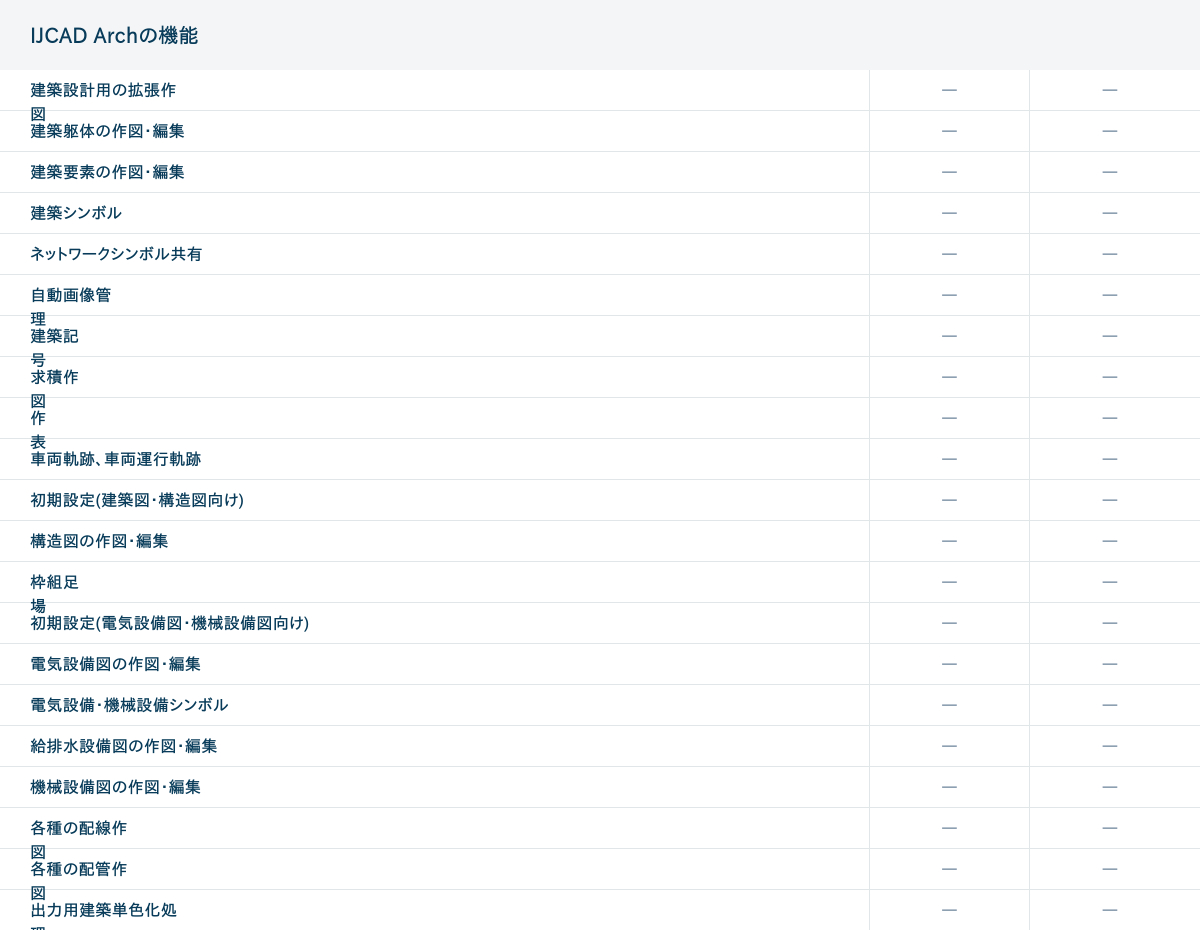The image size is (1200, 930).
Task: Click the 給排水設備図の作図・編集 label
Action: click(123, 746)
